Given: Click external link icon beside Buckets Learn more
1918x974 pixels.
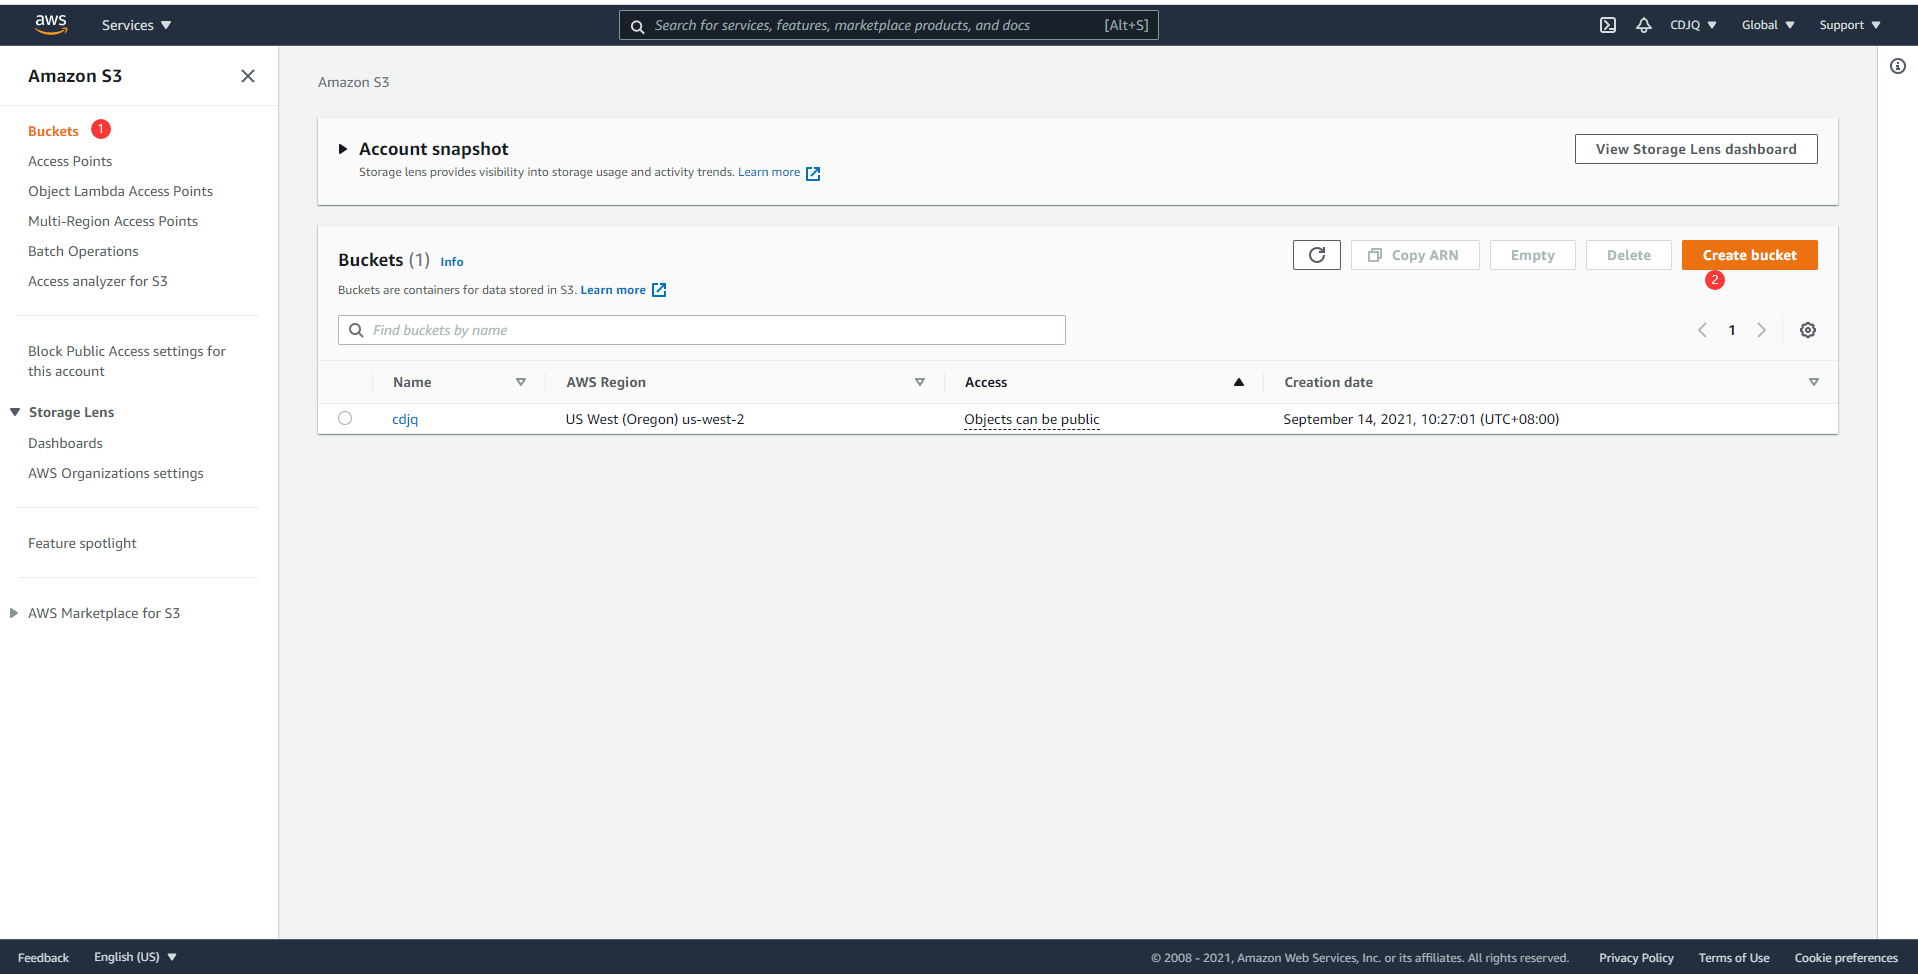Looking at the screenshot, I should coord(659,290).
